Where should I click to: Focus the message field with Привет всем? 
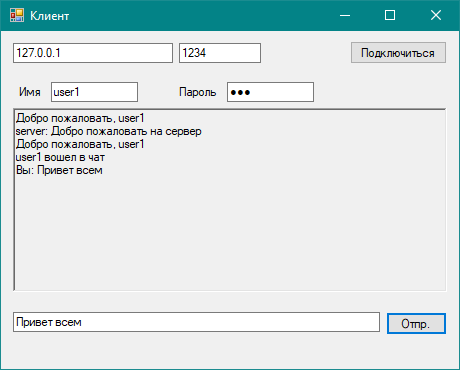[196, 322]
